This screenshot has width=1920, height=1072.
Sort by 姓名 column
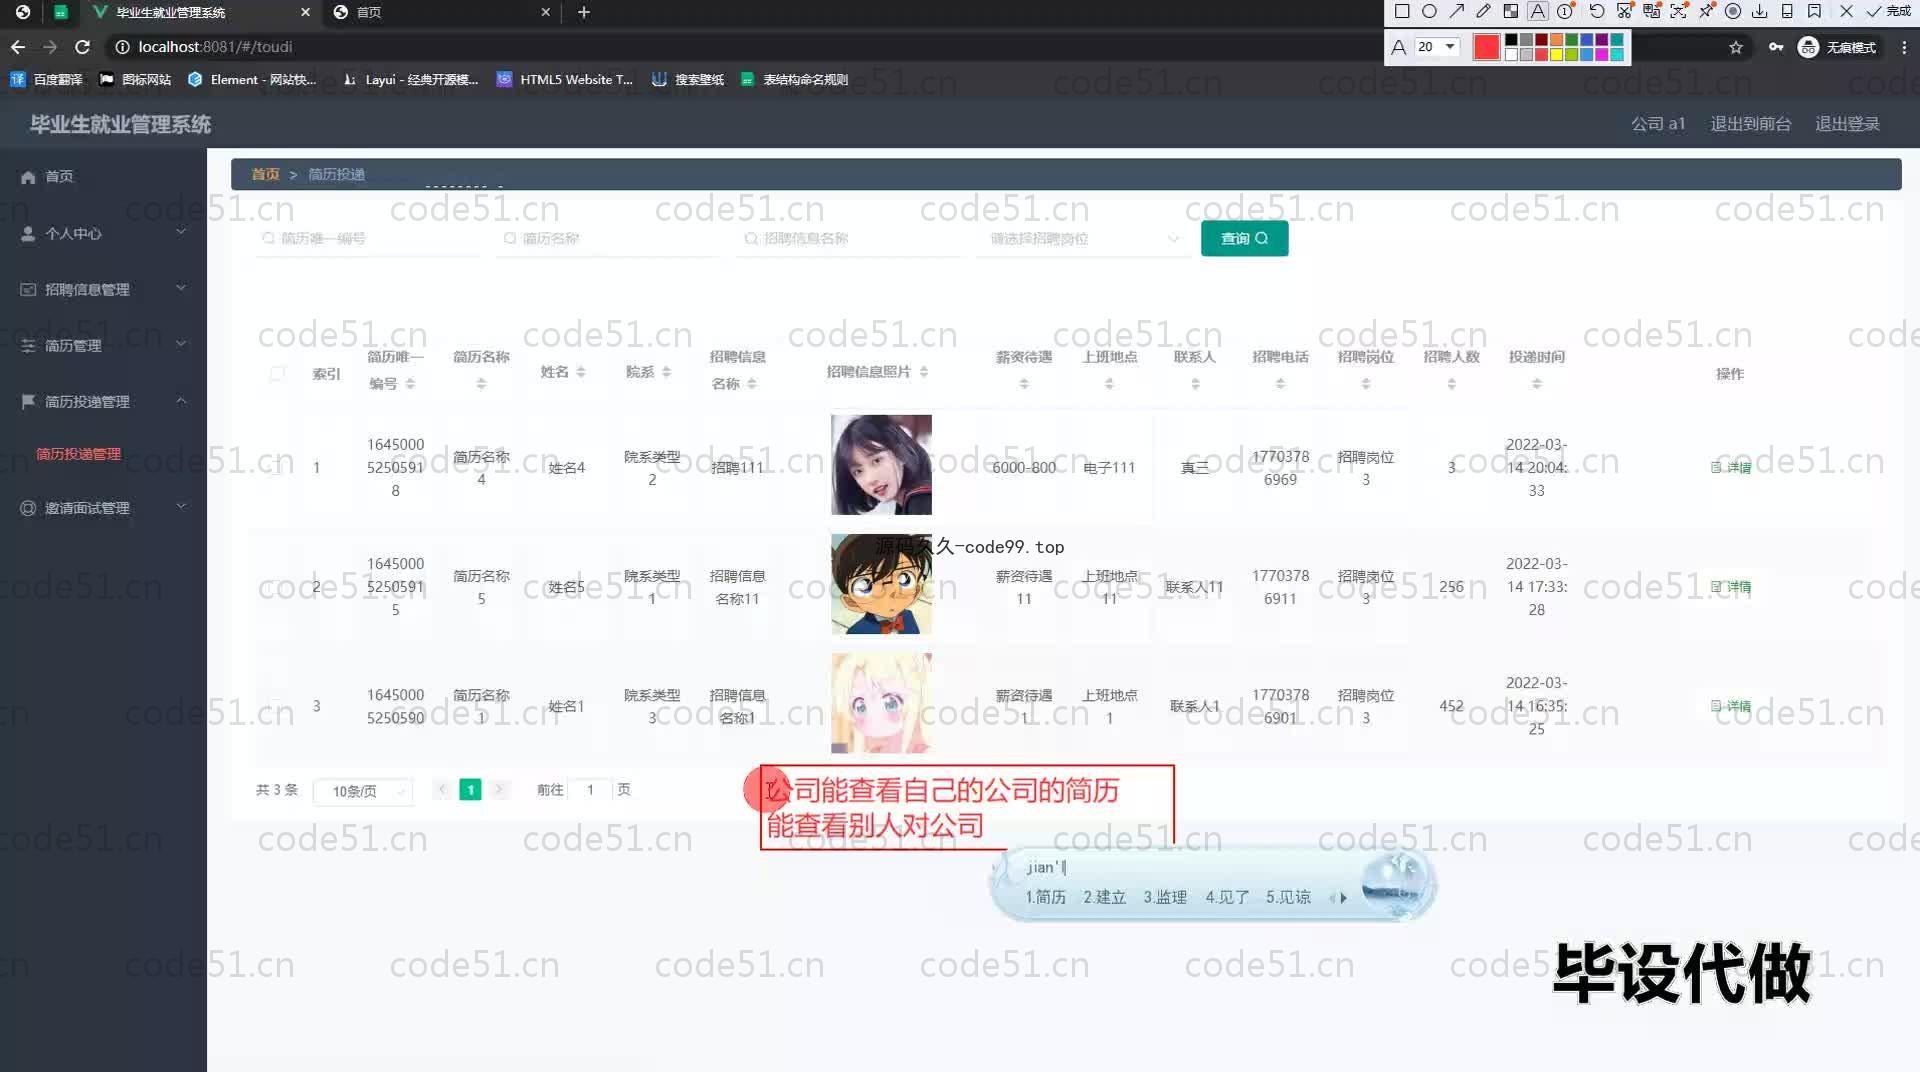(581, 372)
